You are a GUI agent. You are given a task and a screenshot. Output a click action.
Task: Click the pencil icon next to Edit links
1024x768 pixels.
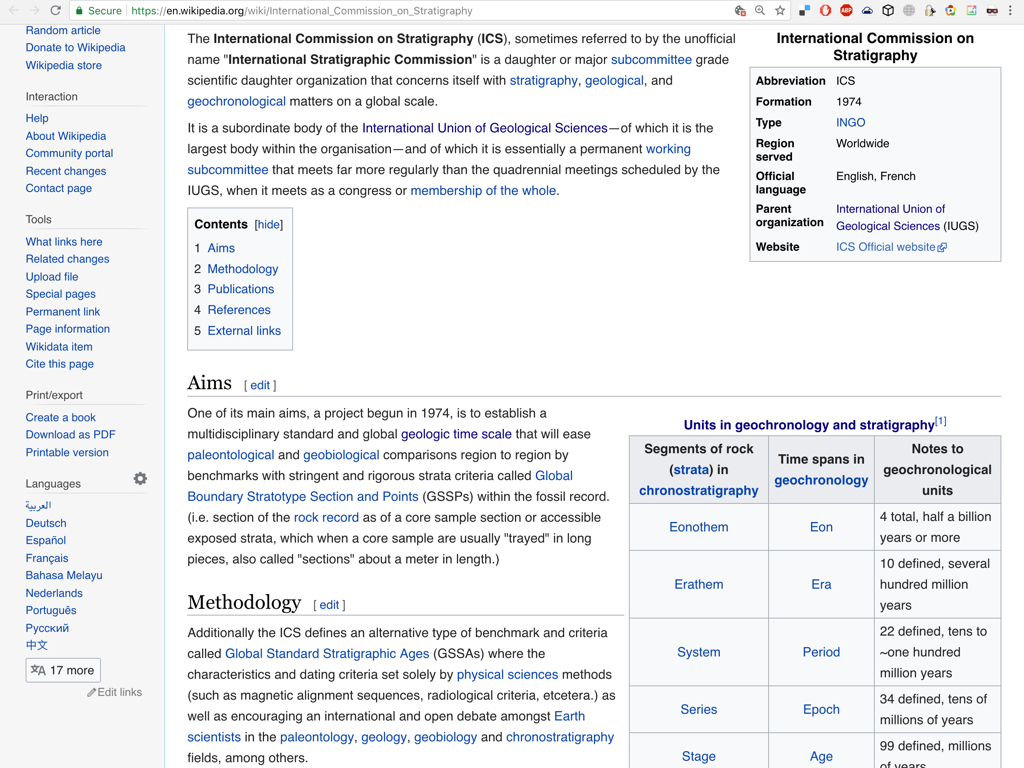[91, 692]
